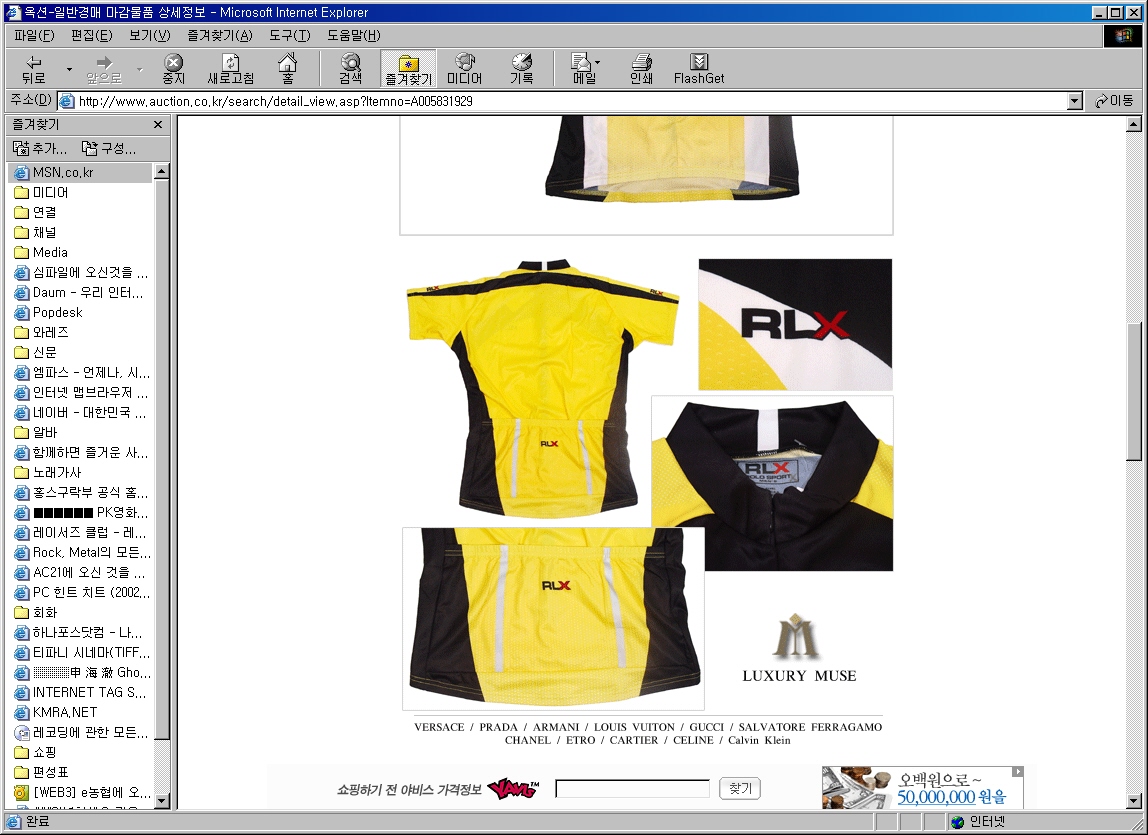
Task: Go back with the 뒤로 toolbar button
Action: 34,70
